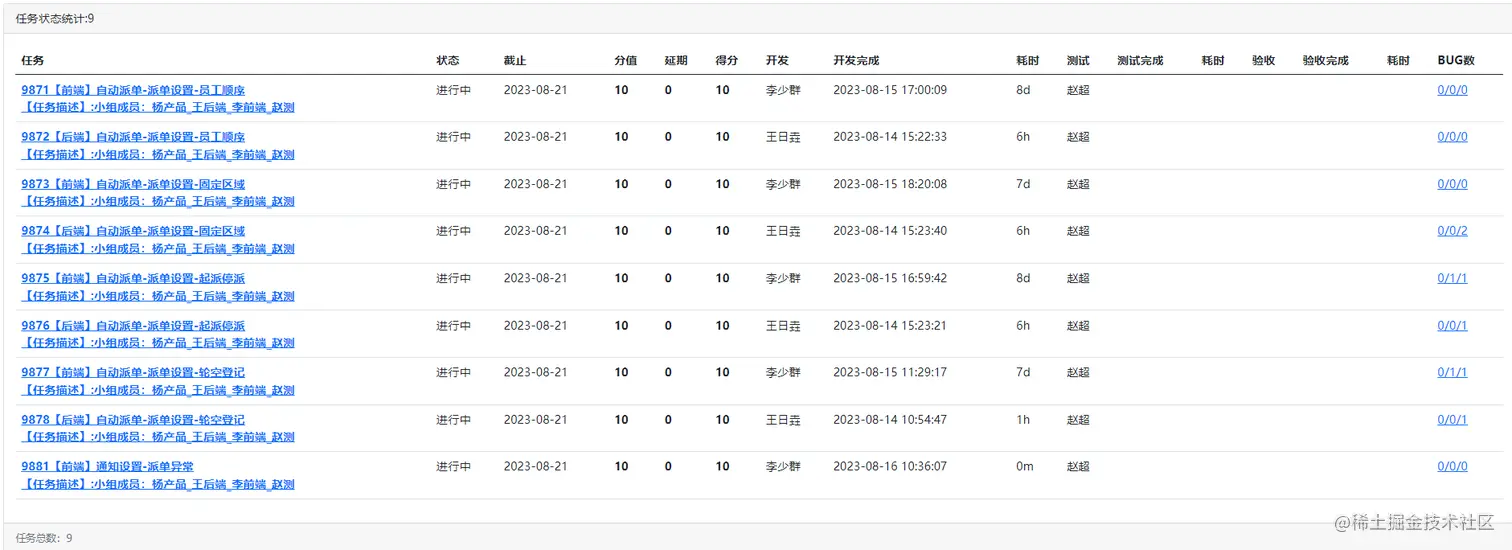Click the 状态 column header

[448, 61]
